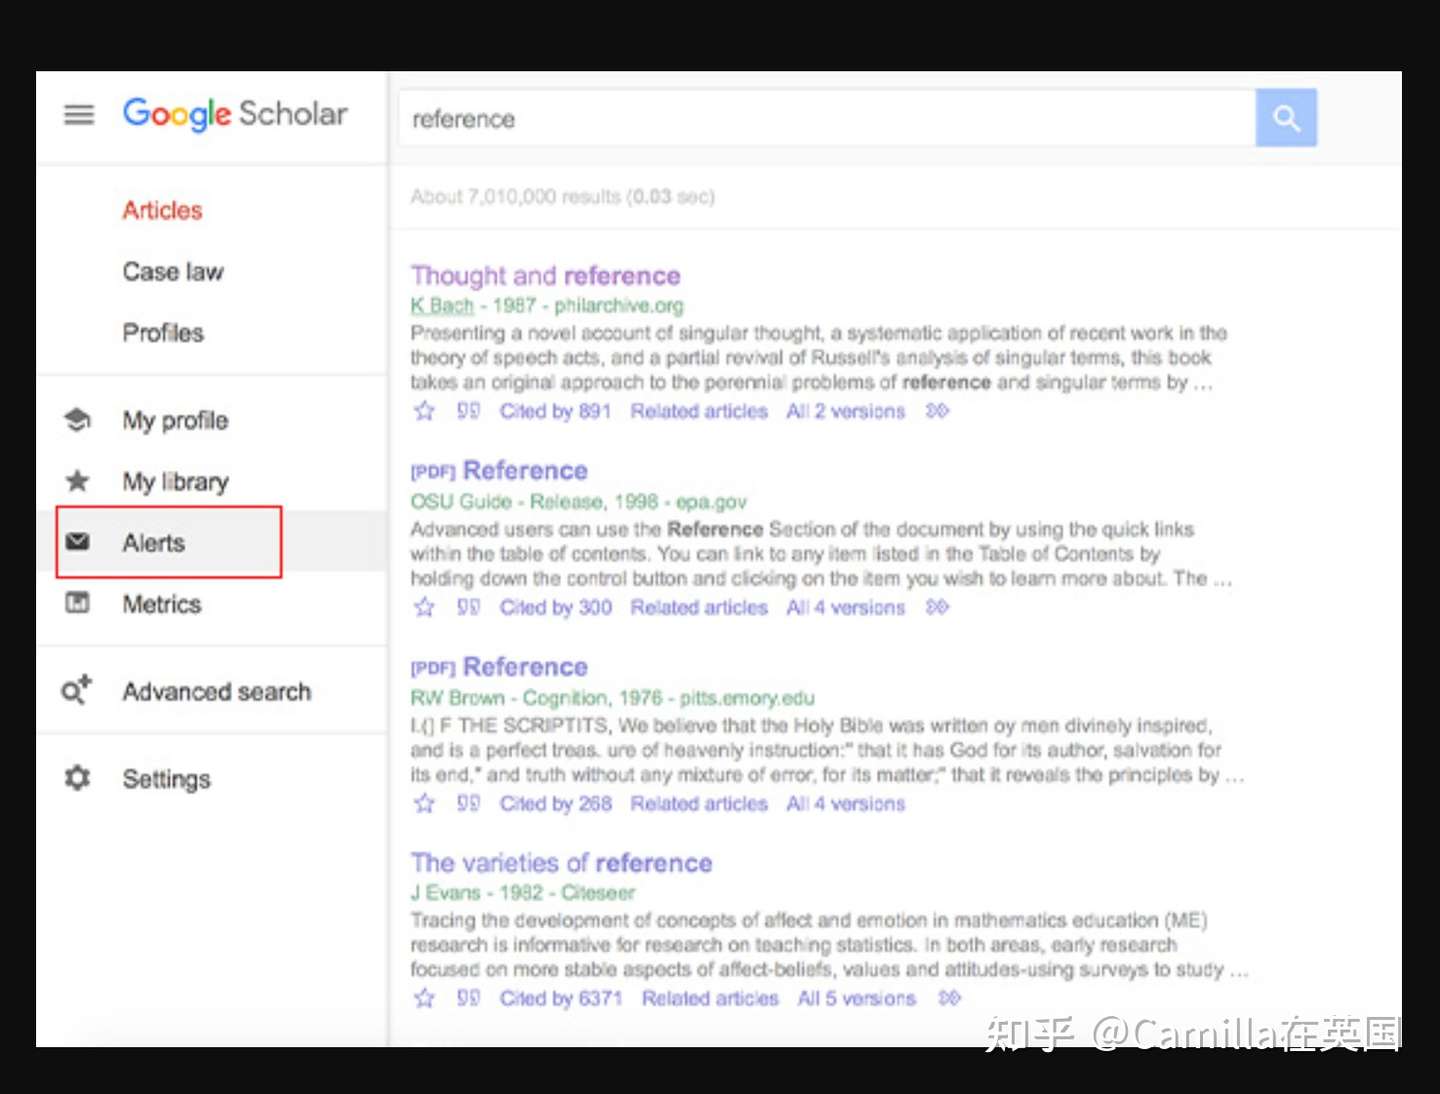Open Related articles for 'The varieties of reference'

coord(710,998)
